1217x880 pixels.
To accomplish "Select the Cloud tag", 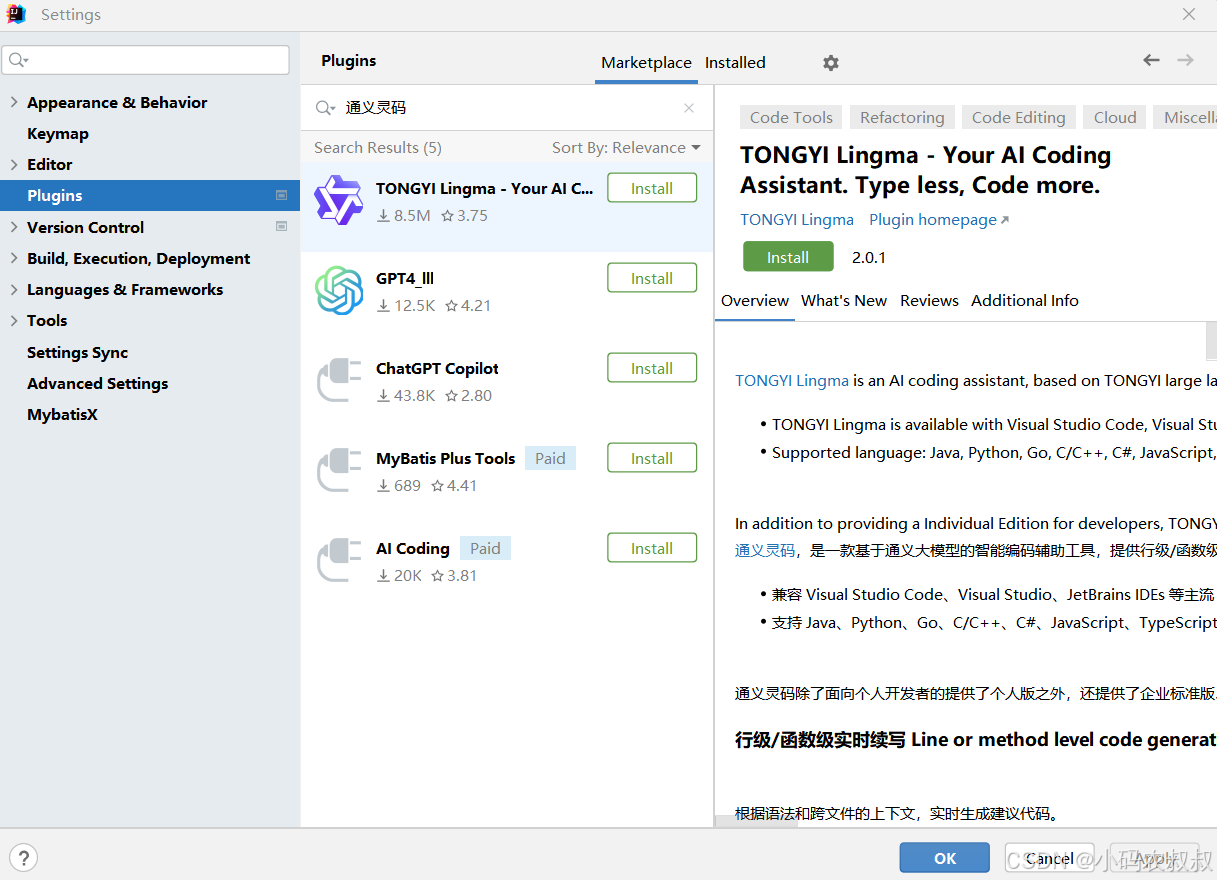I will coord(1115,117).
